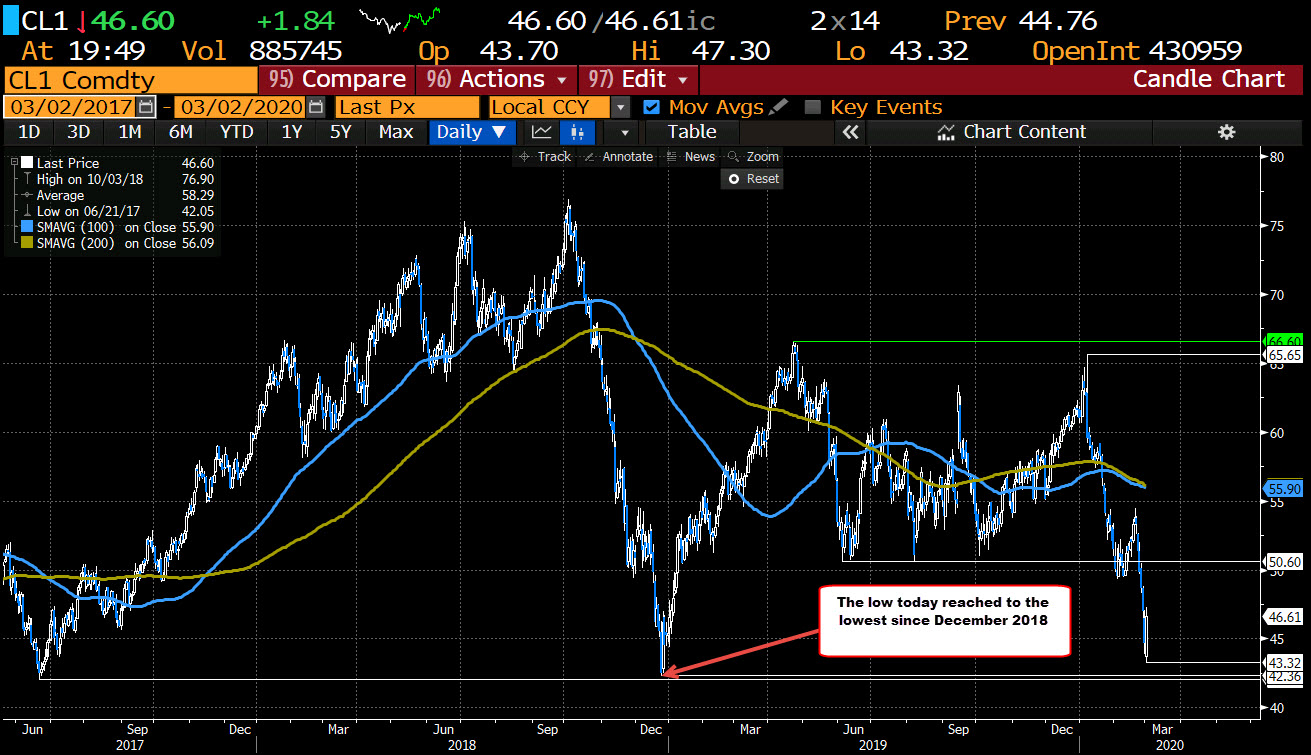Select the 1M time range

(130, 132)
